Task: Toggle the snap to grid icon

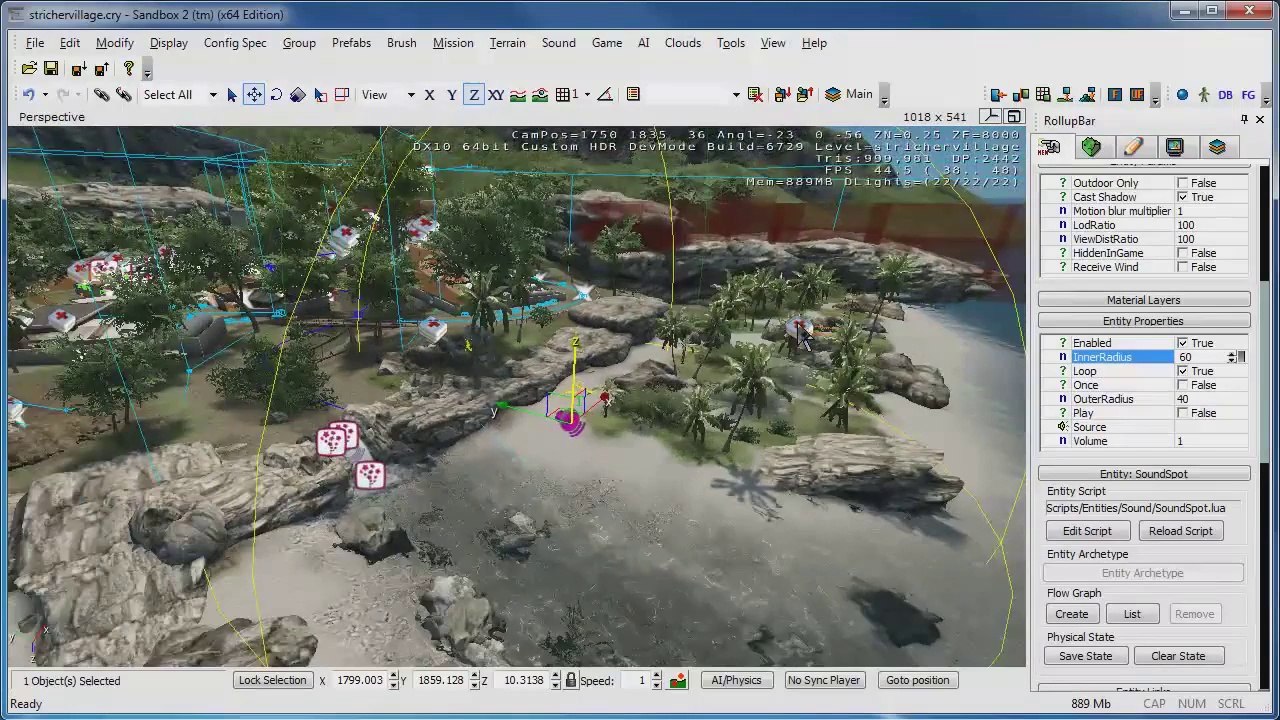Action: click(x=563, y=94)
